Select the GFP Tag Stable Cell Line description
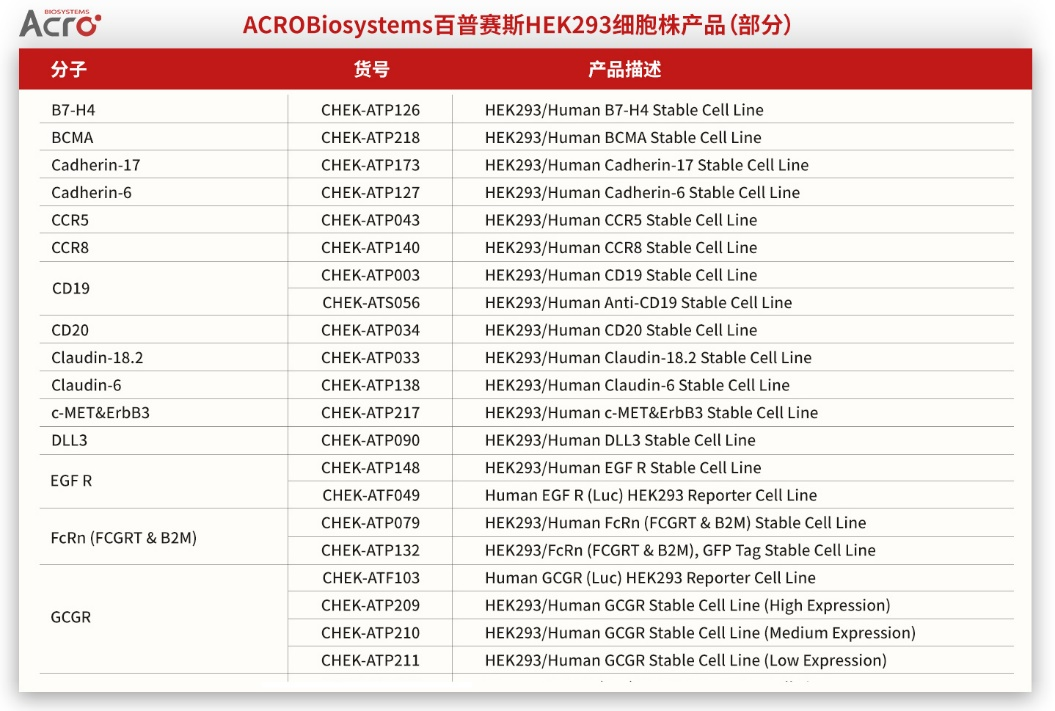This screenshot has height=711, width=1055. coord(680,550)
